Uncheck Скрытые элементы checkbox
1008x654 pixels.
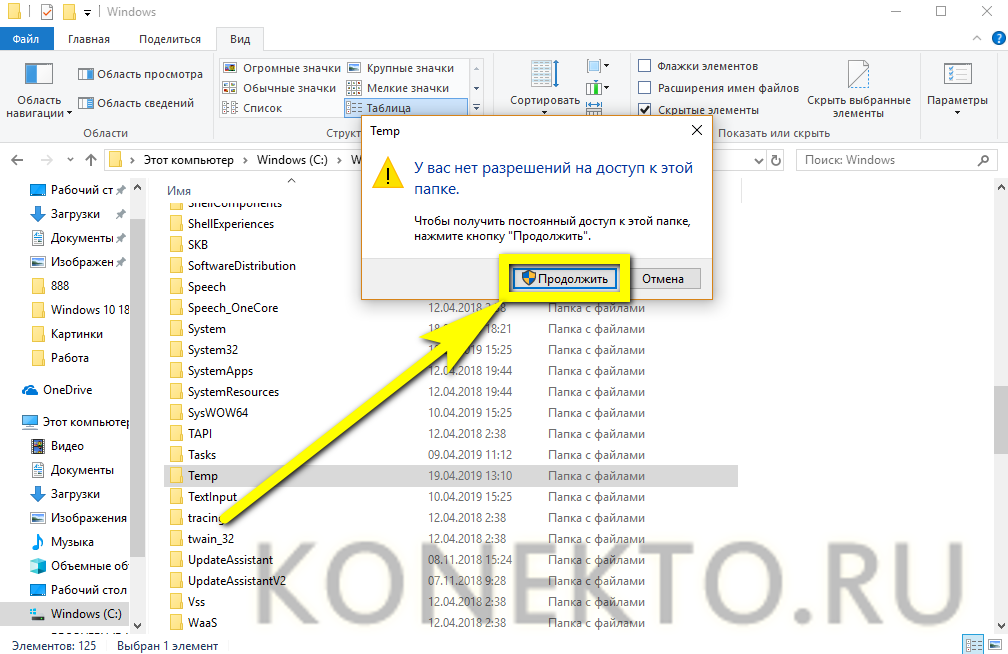click(x=698, y=109)
